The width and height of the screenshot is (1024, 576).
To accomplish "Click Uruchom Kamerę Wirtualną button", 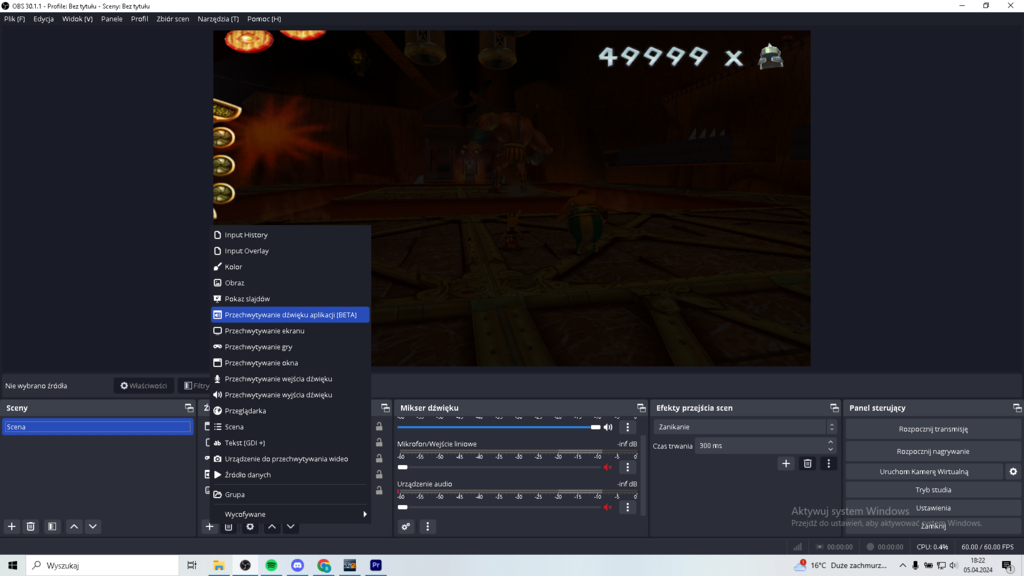I will click(924, 472).
